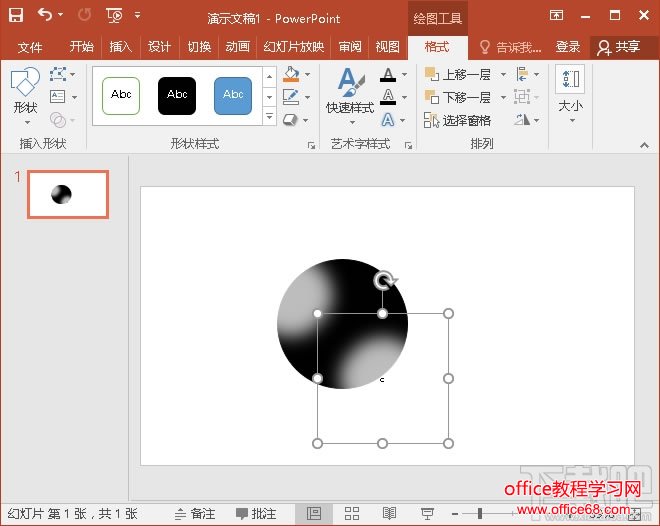Click the Save icon in quick access toolbar
The width and height of the screenshot is (660, 526).
[16, 15]
